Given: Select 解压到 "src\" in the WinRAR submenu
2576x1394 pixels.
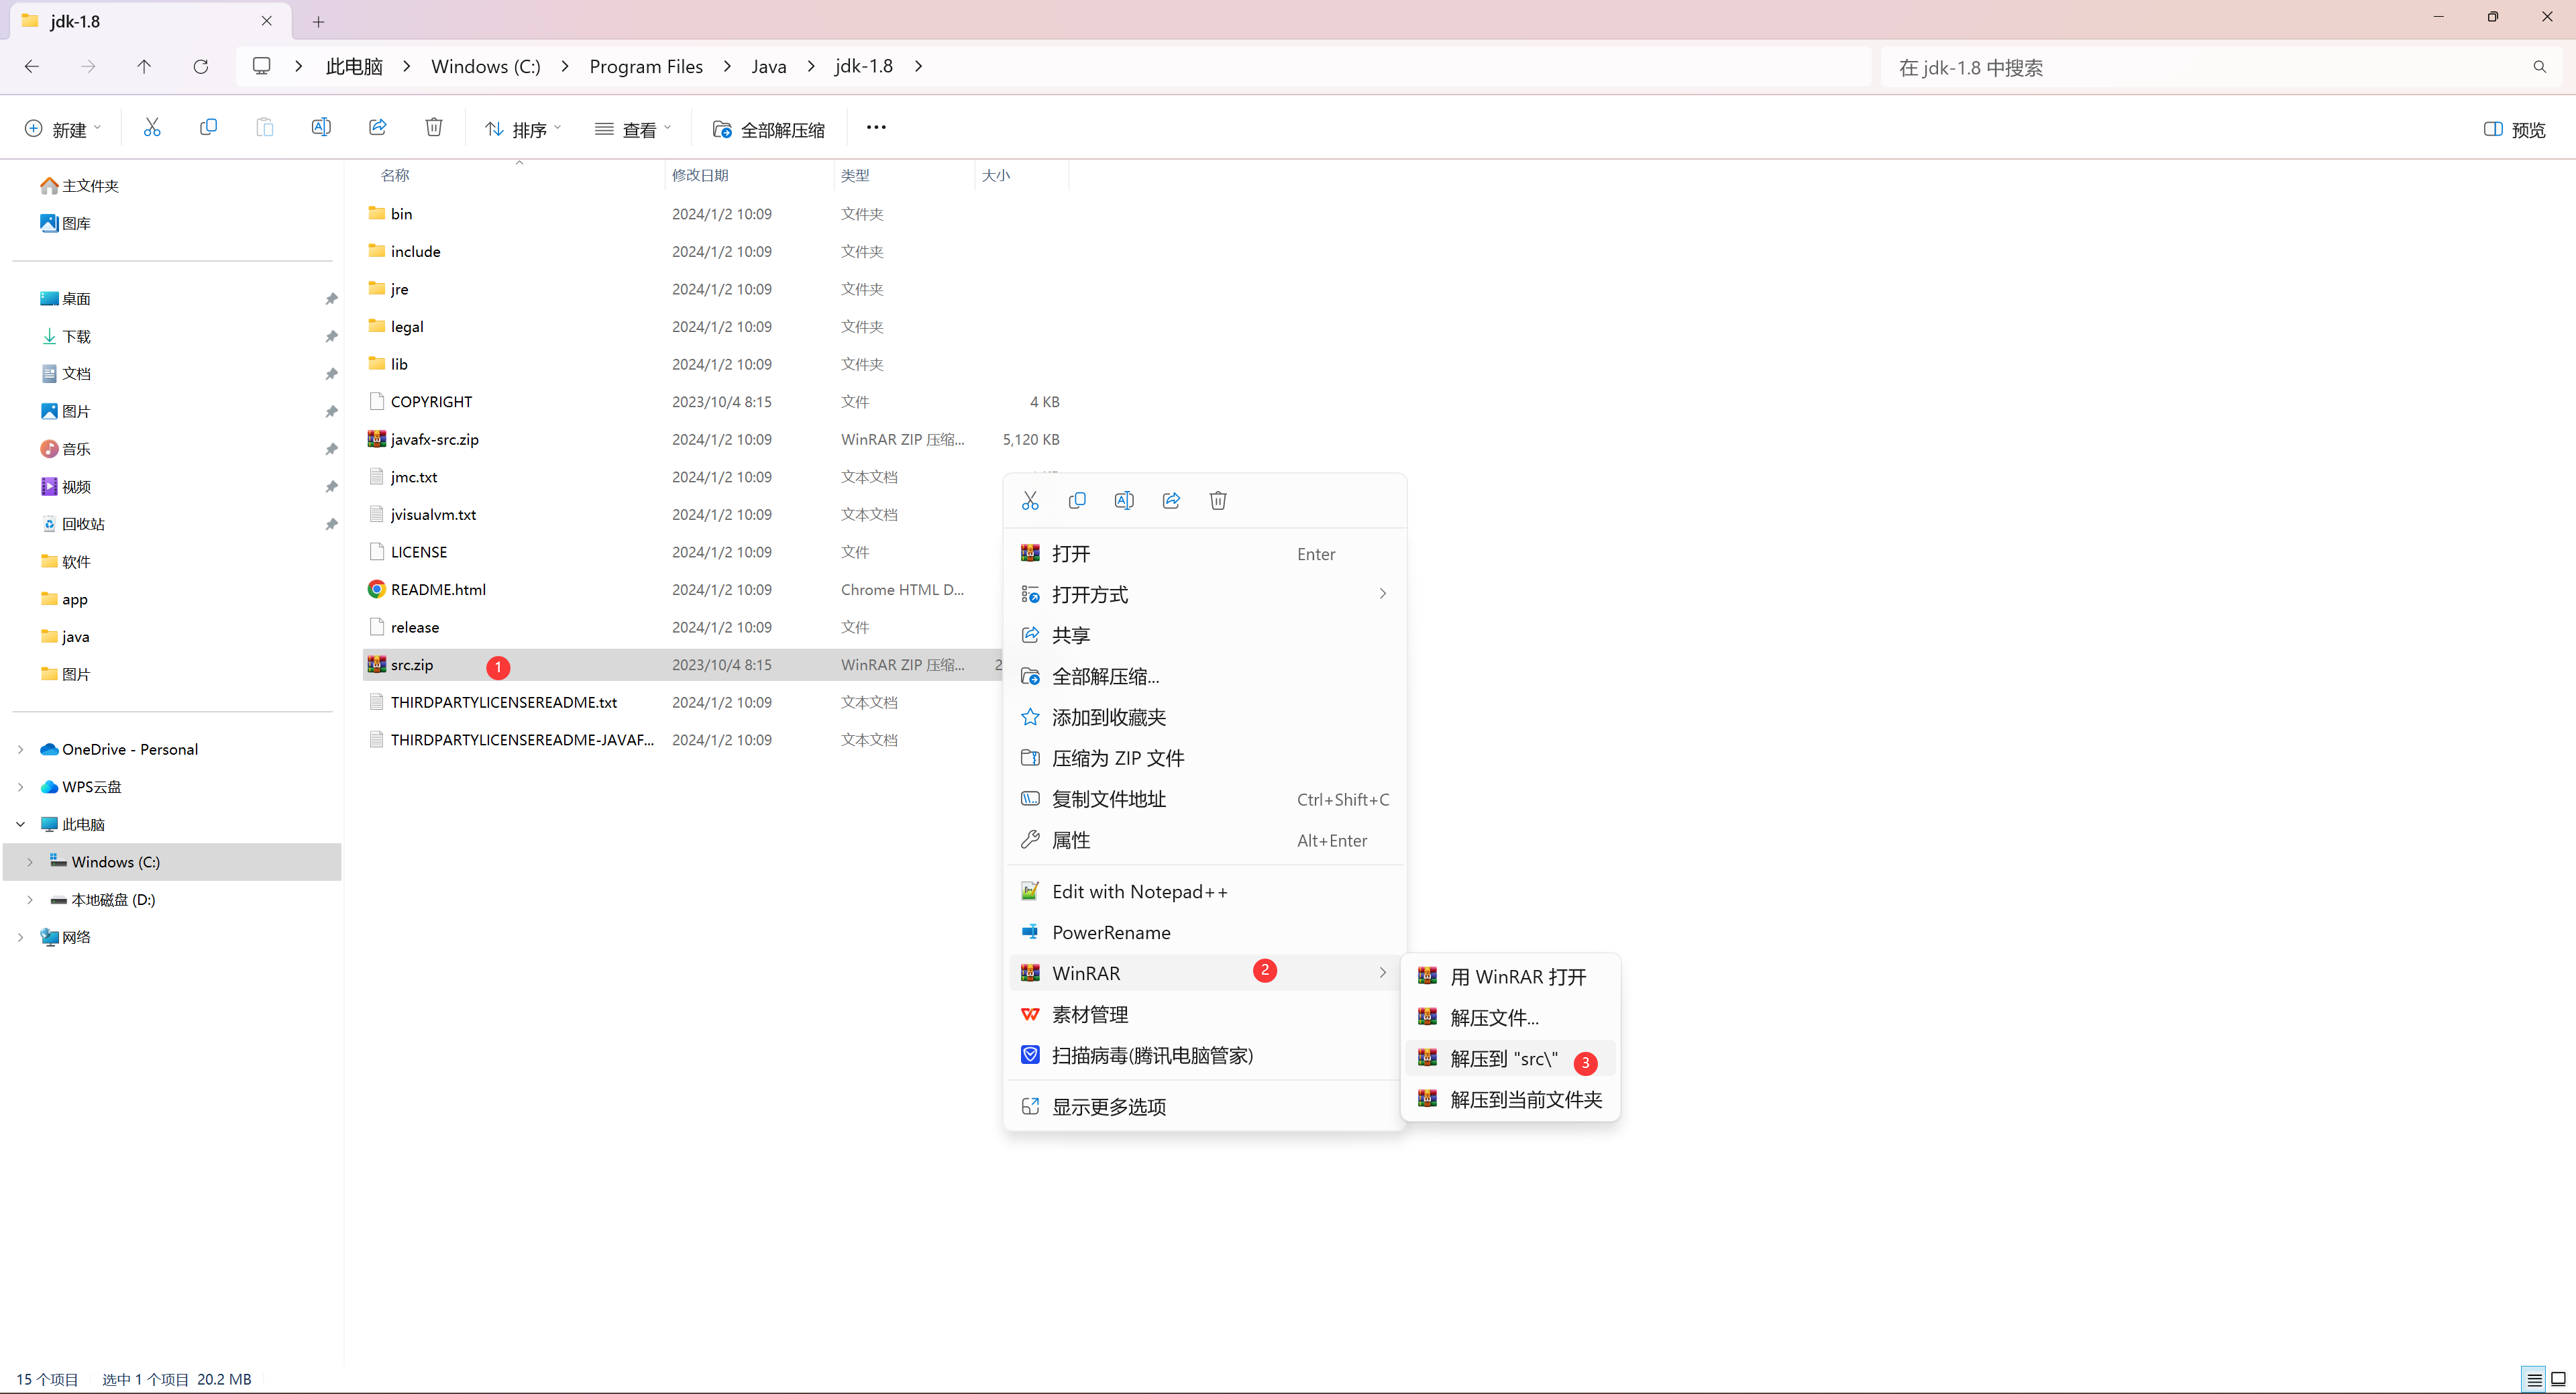Looking at the screenshot, I should click(x=1510, y=1059).
